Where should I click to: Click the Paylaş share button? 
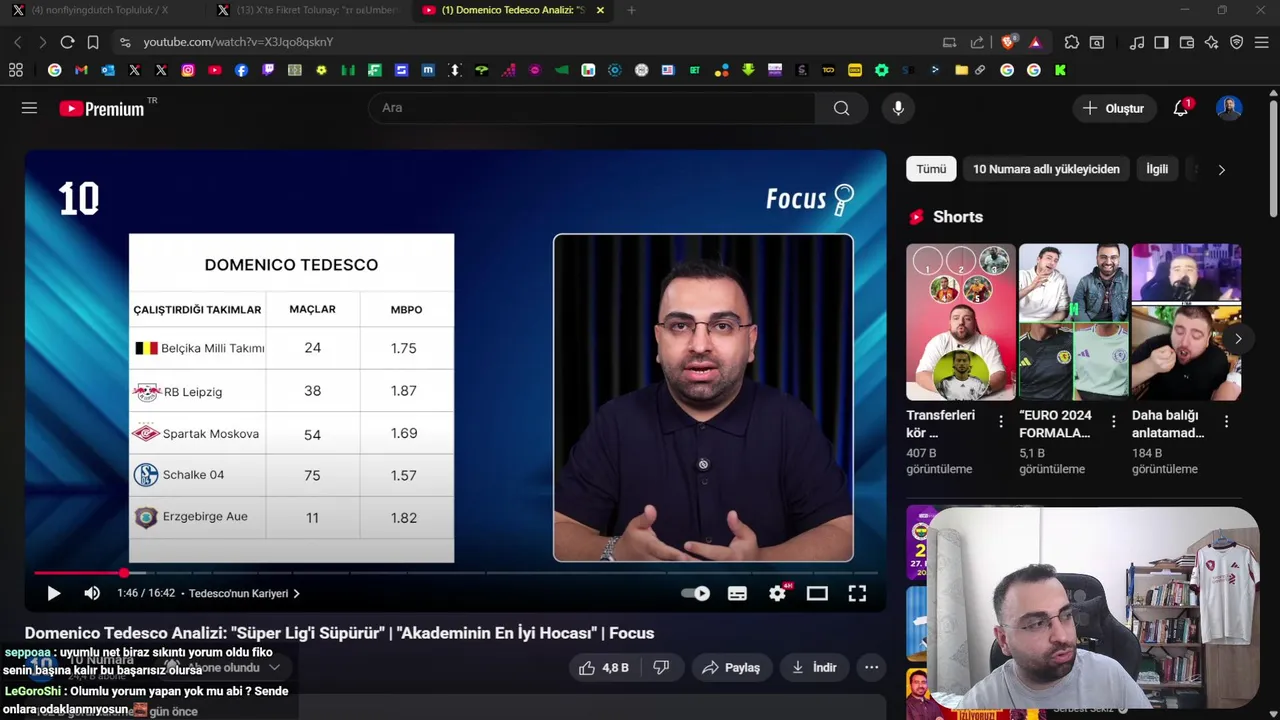[x=731, y=667]
